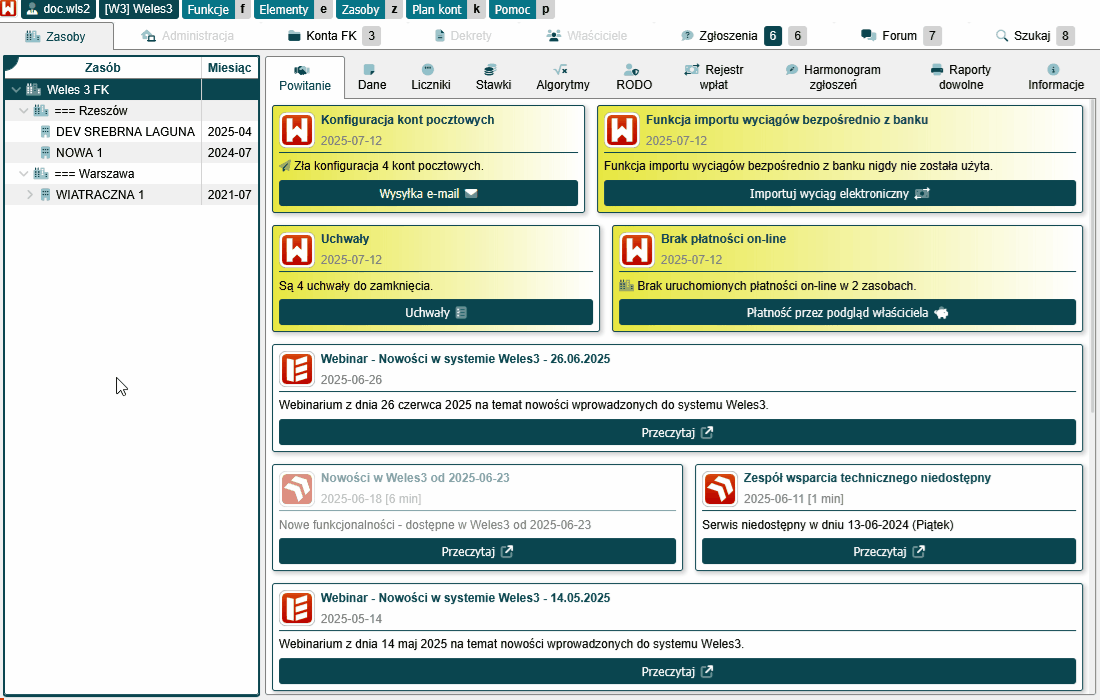
Task: Open the Plan kont menu
Action: [x=437, y=9]
